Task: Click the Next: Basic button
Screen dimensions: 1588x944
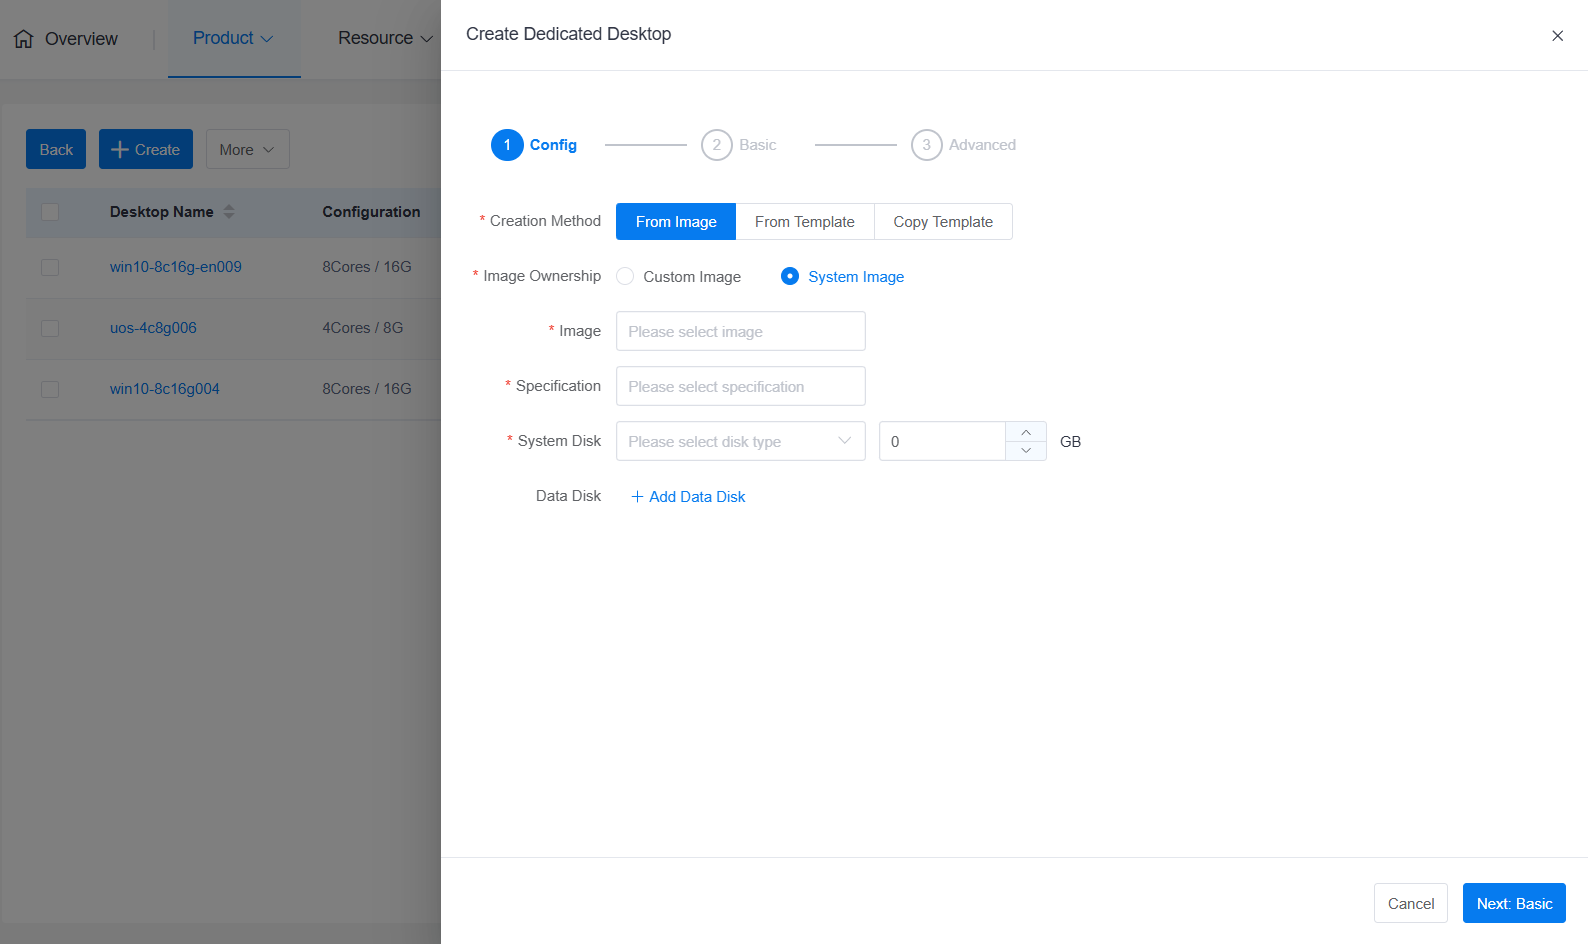Action: [1513, 904]
